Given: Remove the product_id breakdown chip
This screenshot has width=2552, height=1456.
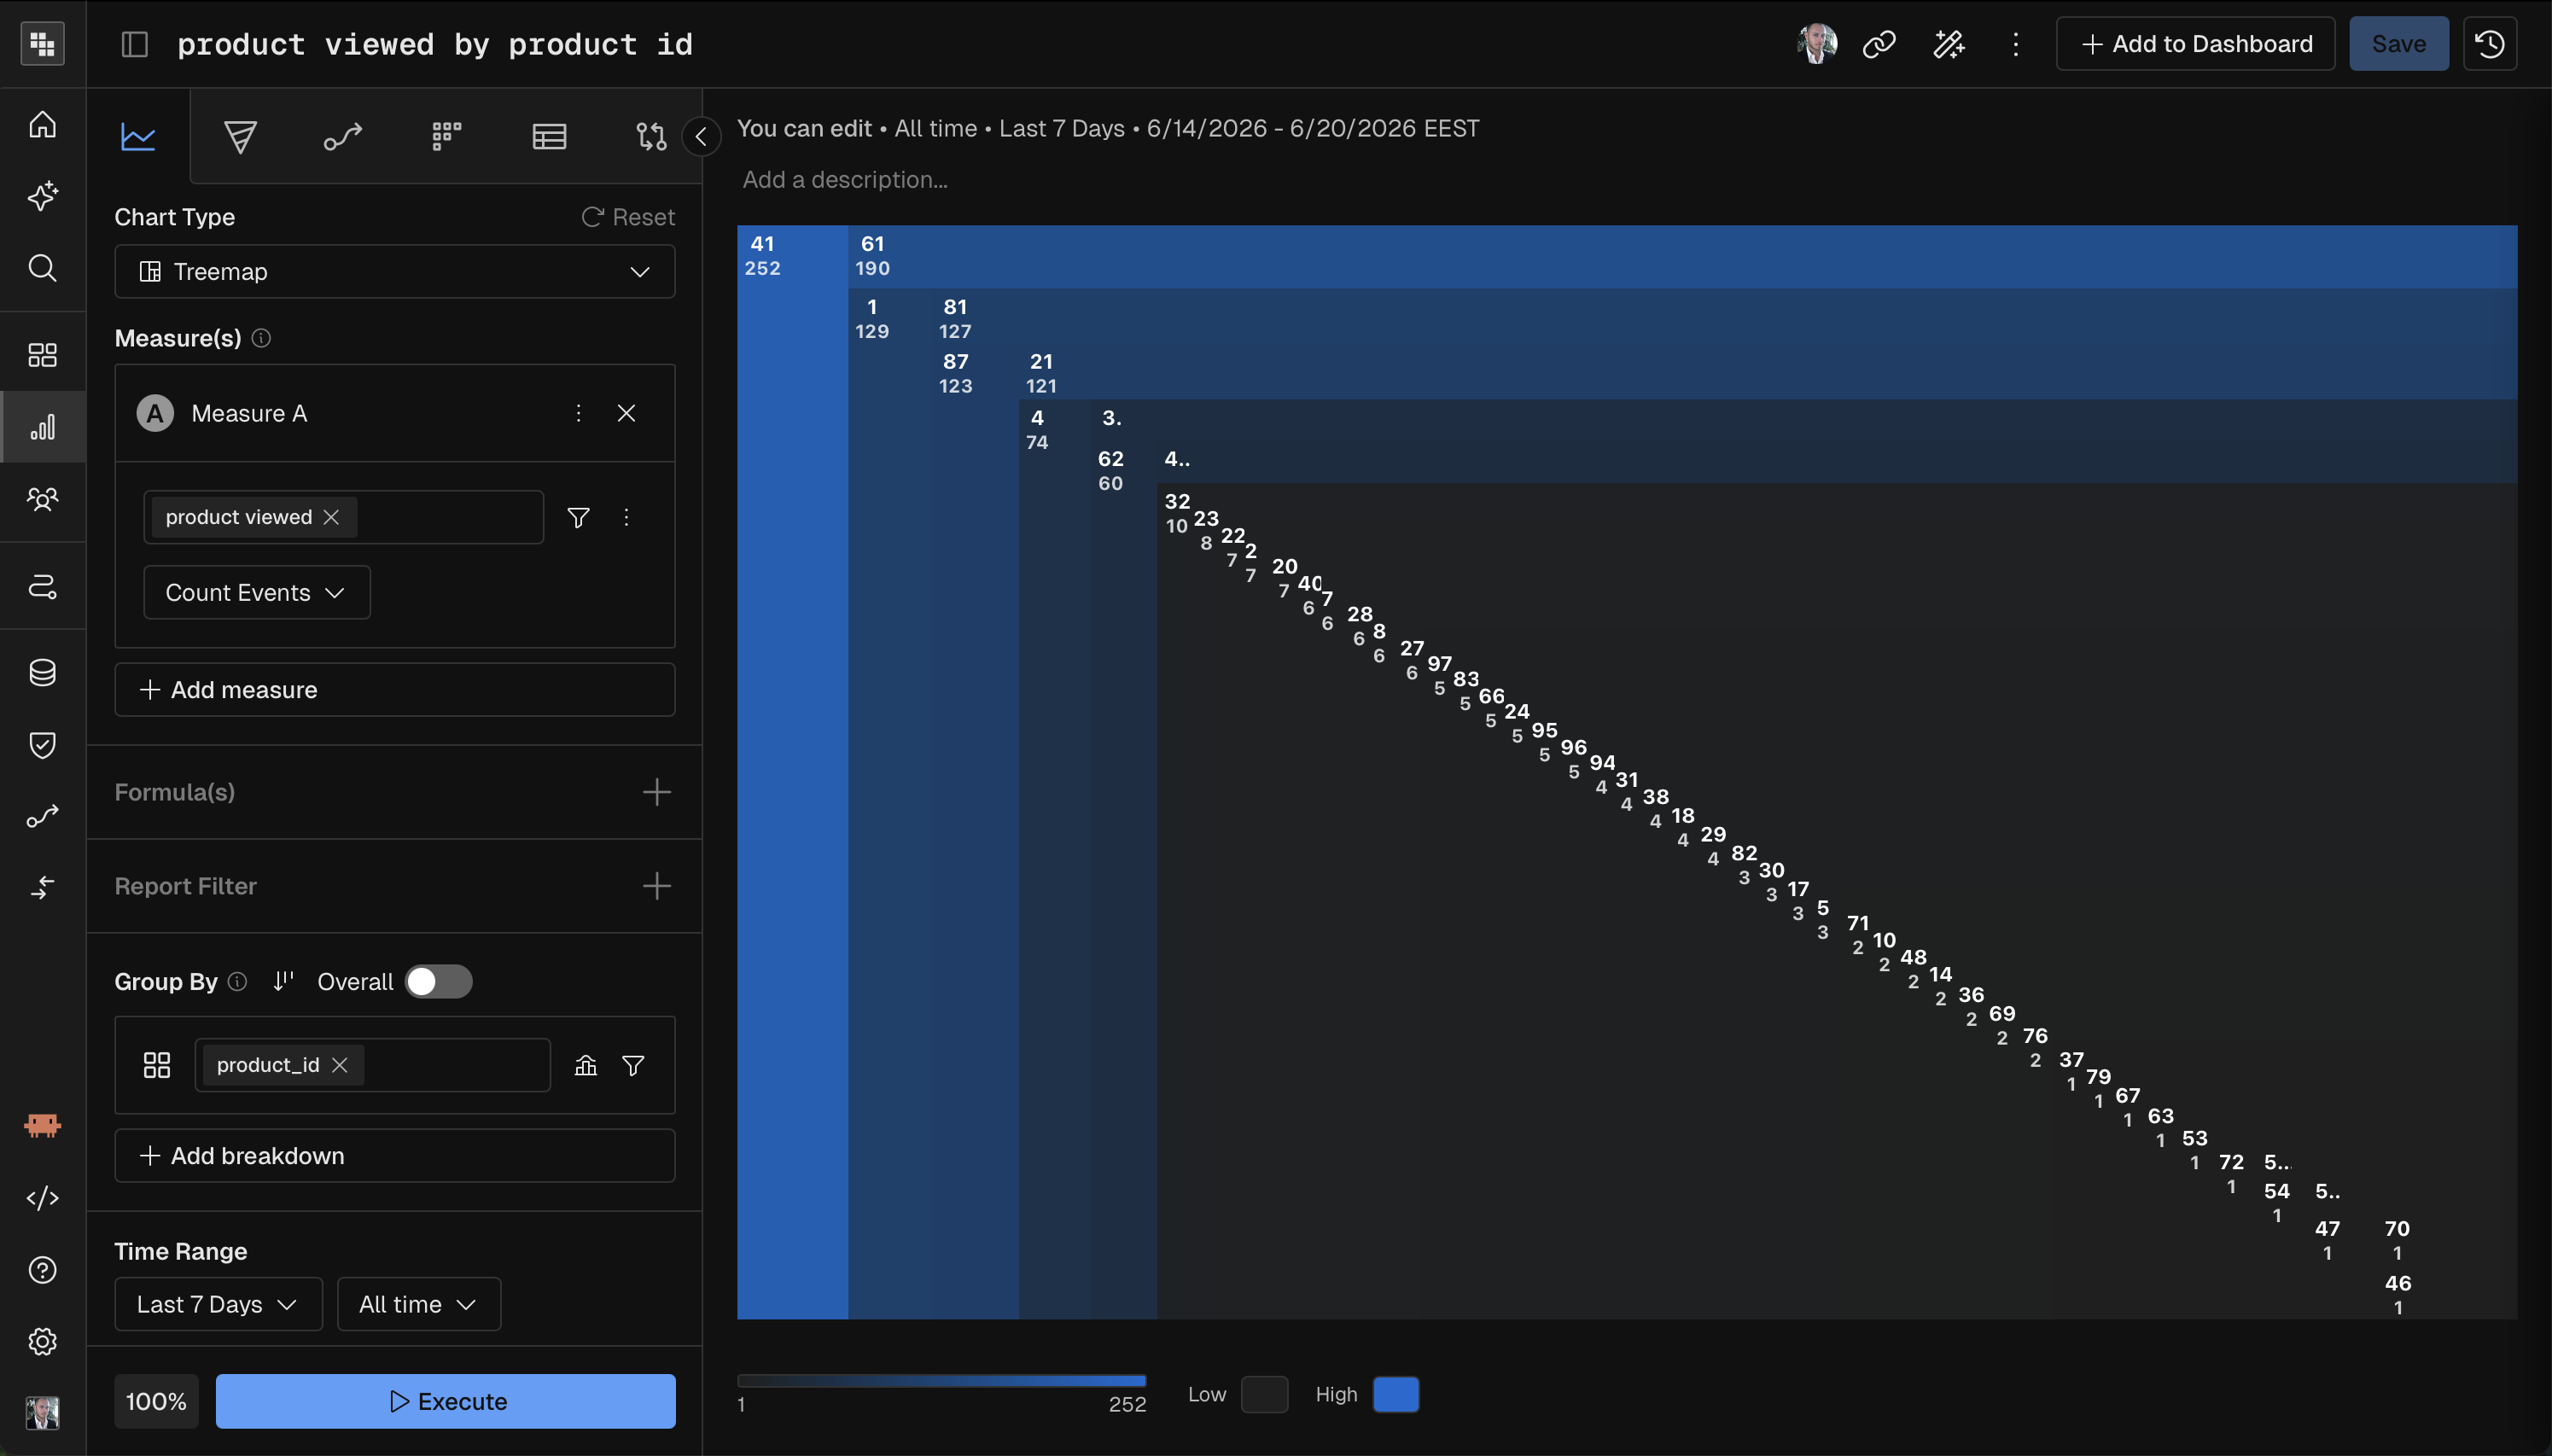Looking at the screenshot, I should pyautogui.click(x=340, y=1065).
